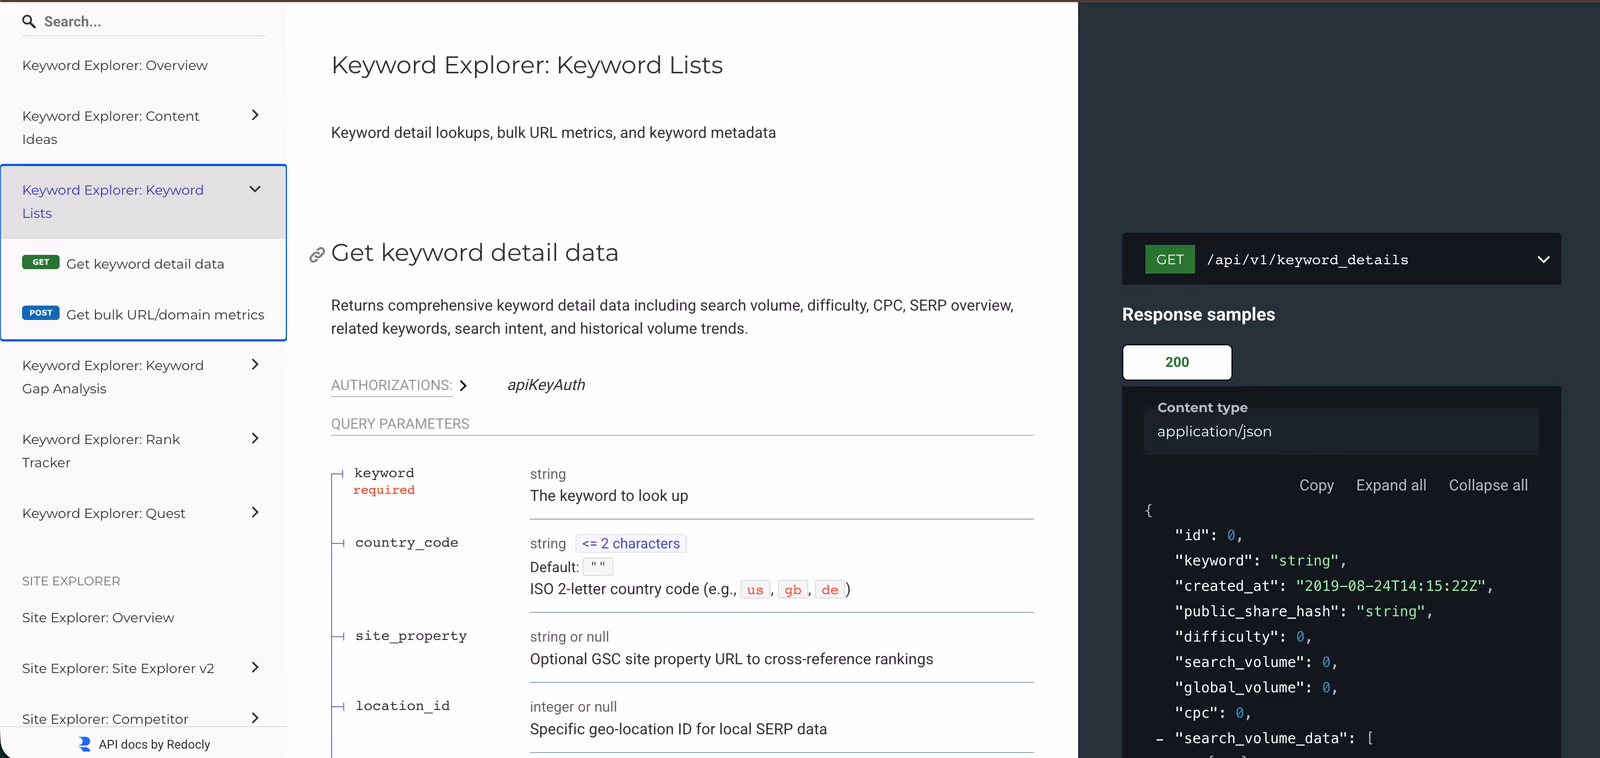Click the Get keyword detail data heading

[475, 253]
